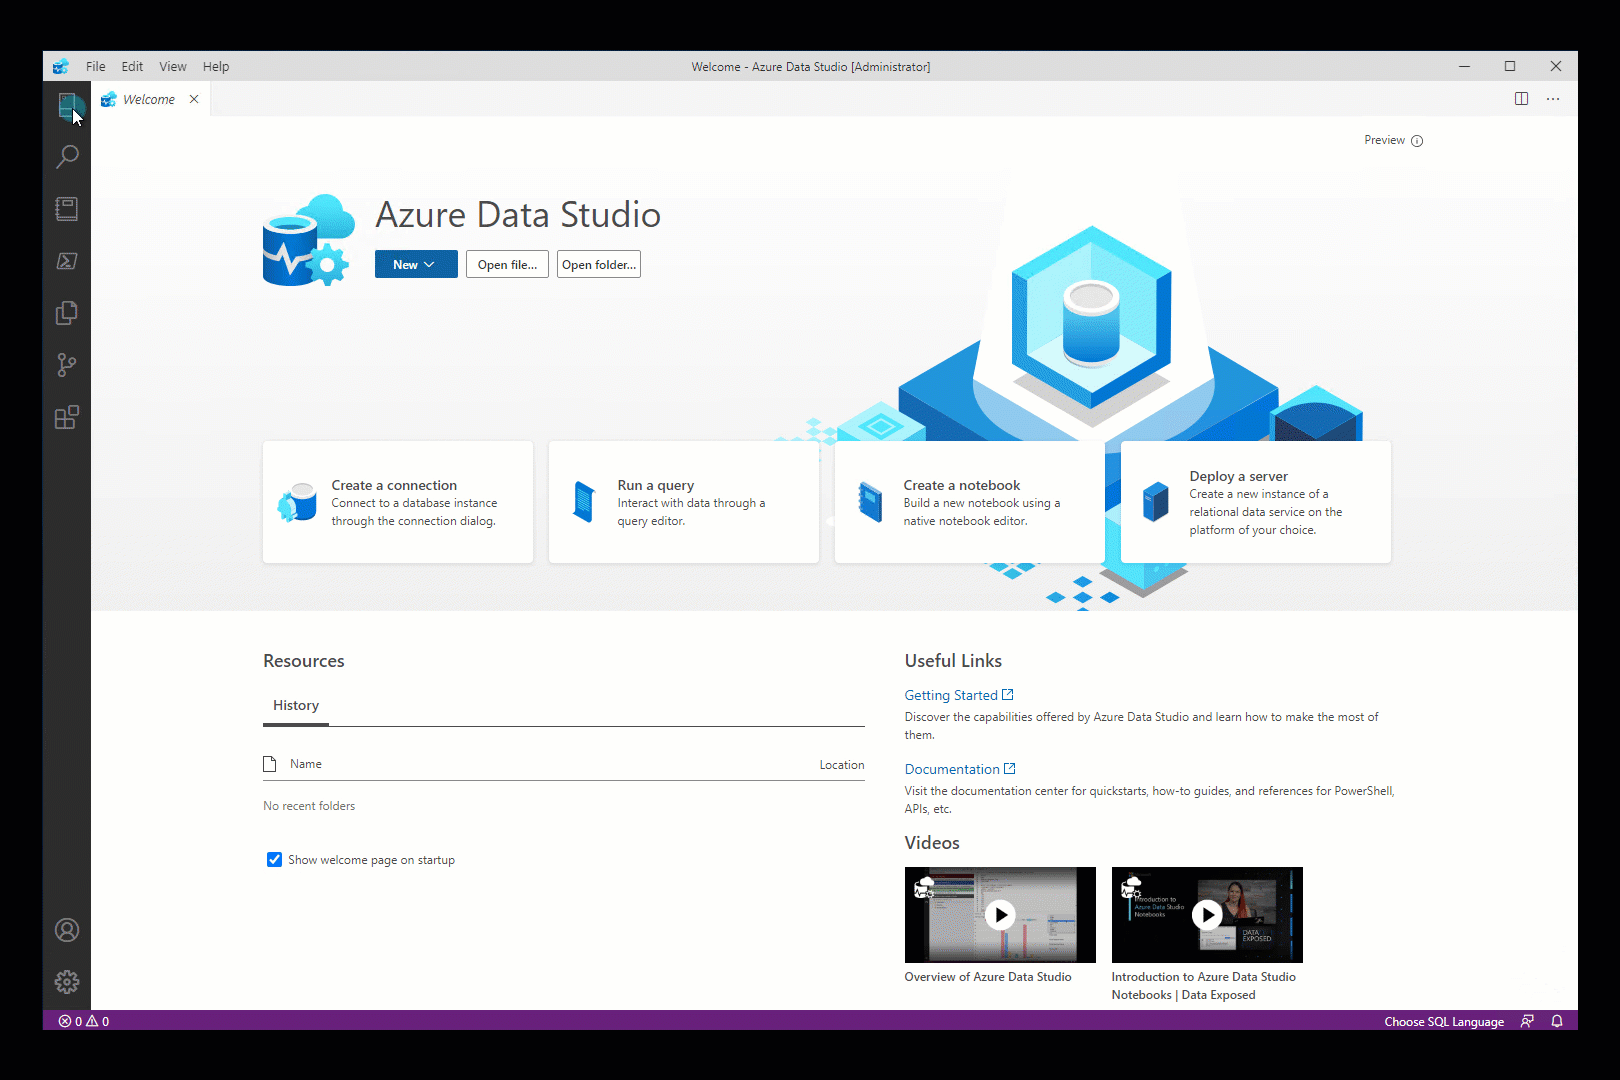Viewport: 1620px width, 1080px height.
Task: Click the Accounts icon in sidebar
Action: pyautogui.click(x=67, y=930)
